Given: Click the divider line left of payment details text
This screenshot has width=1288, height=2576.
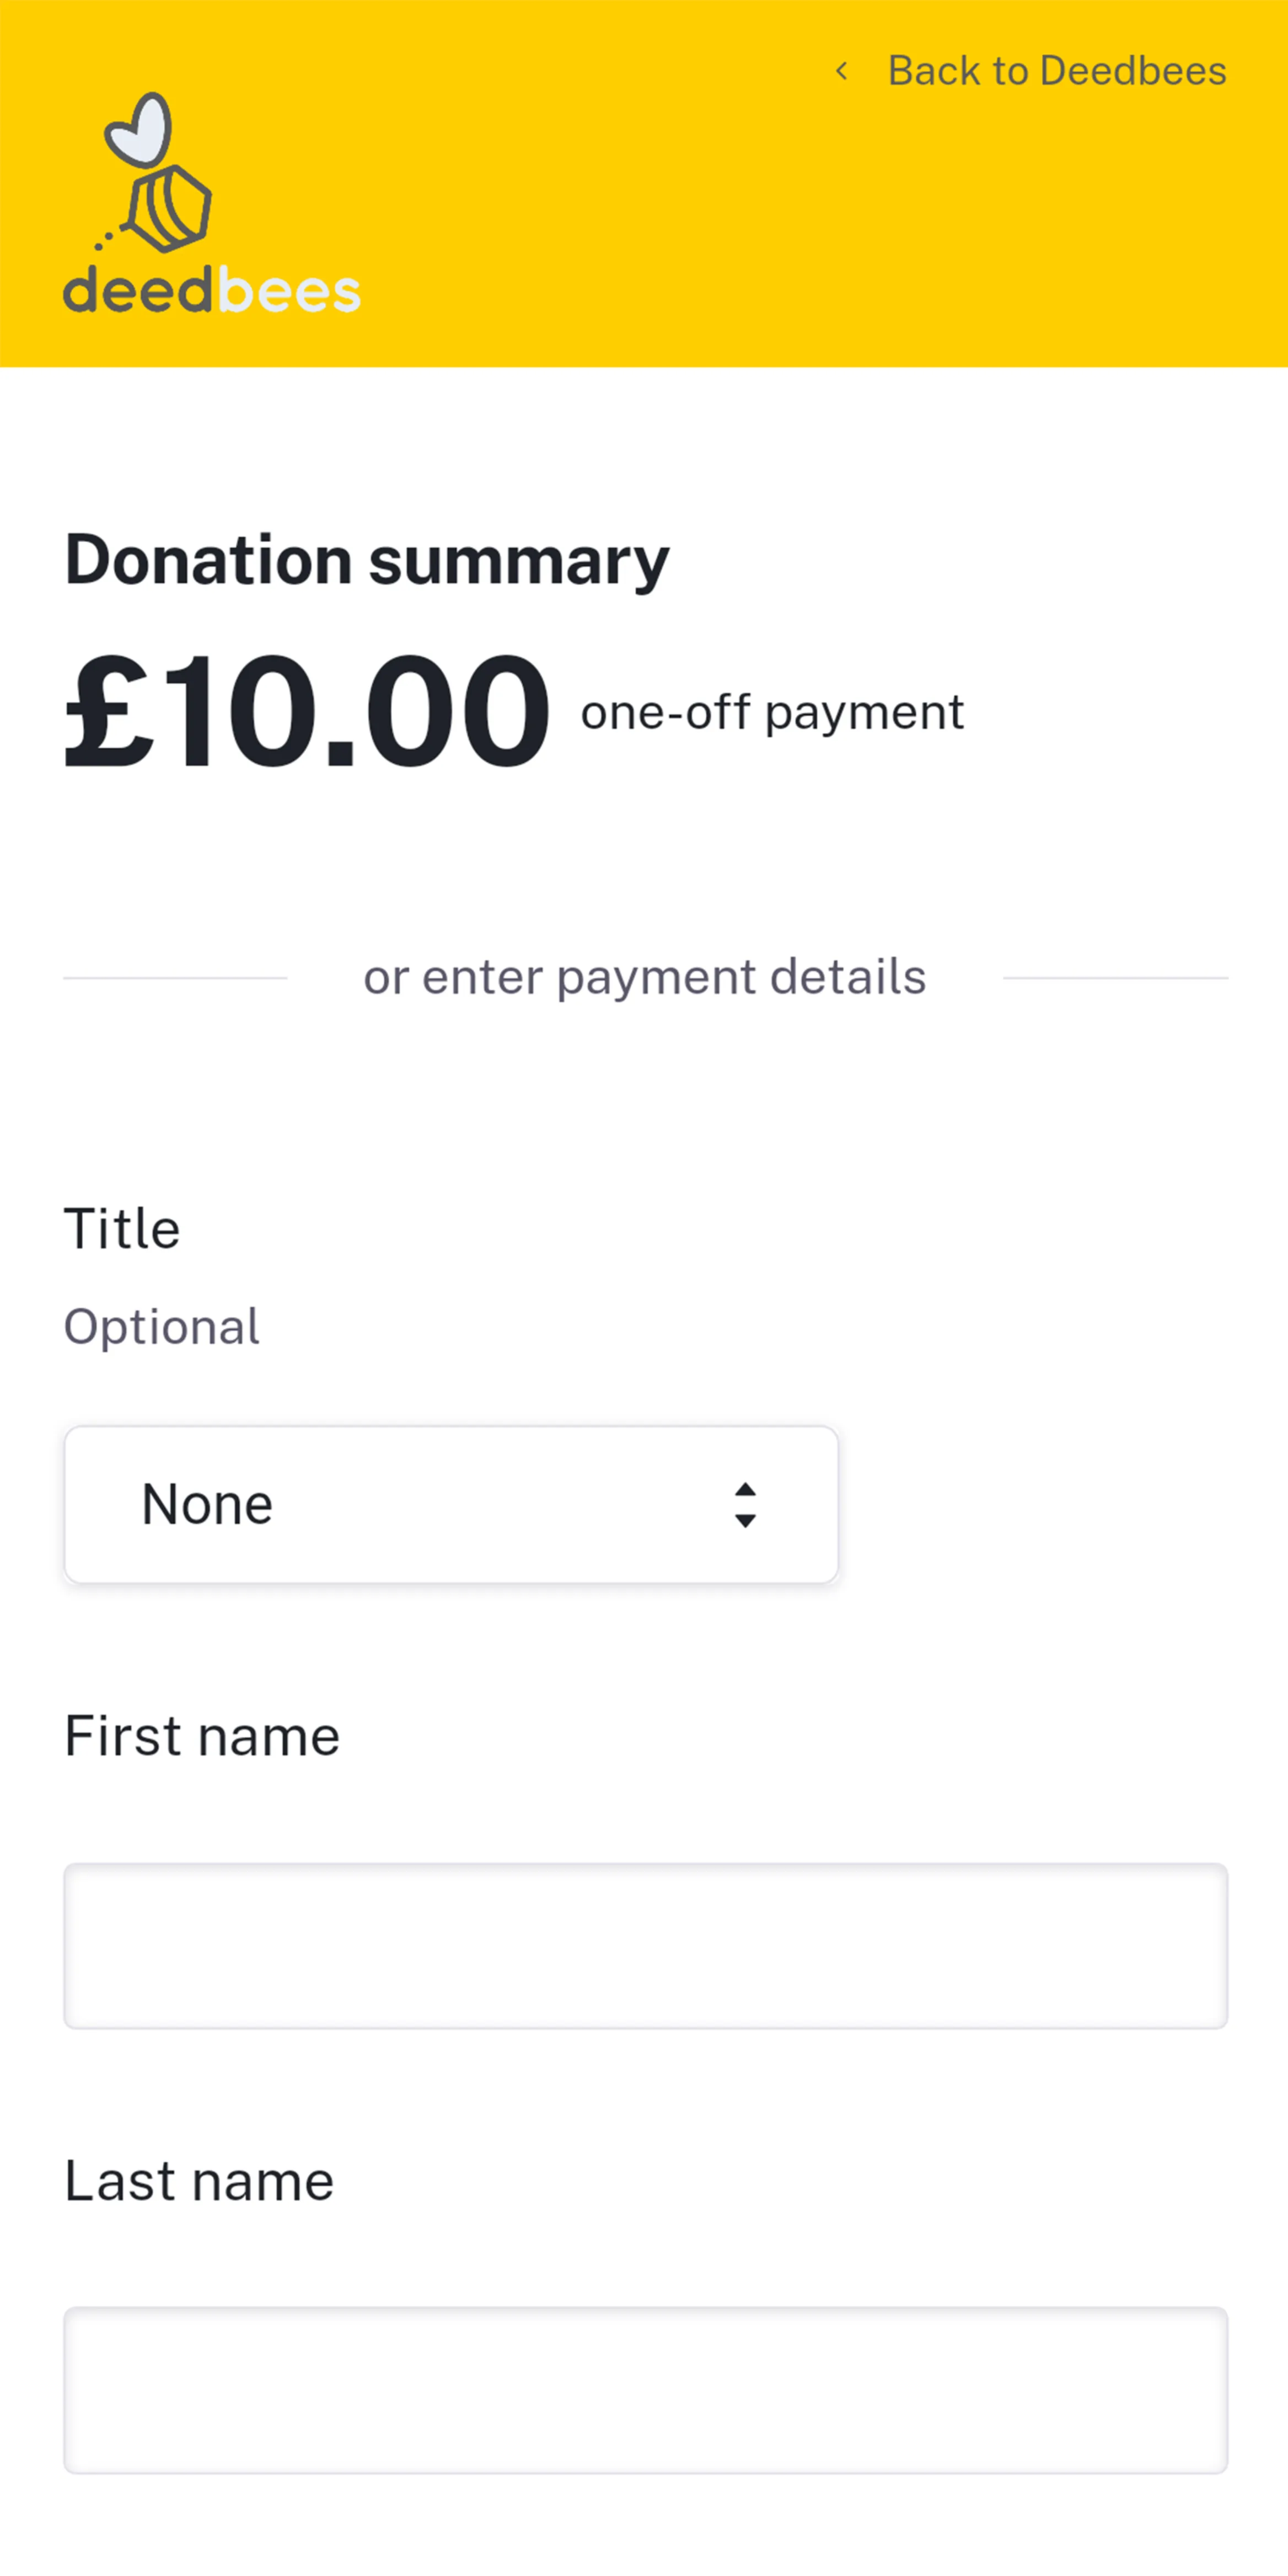Looking at the screenshot, I should pos(175,978).
